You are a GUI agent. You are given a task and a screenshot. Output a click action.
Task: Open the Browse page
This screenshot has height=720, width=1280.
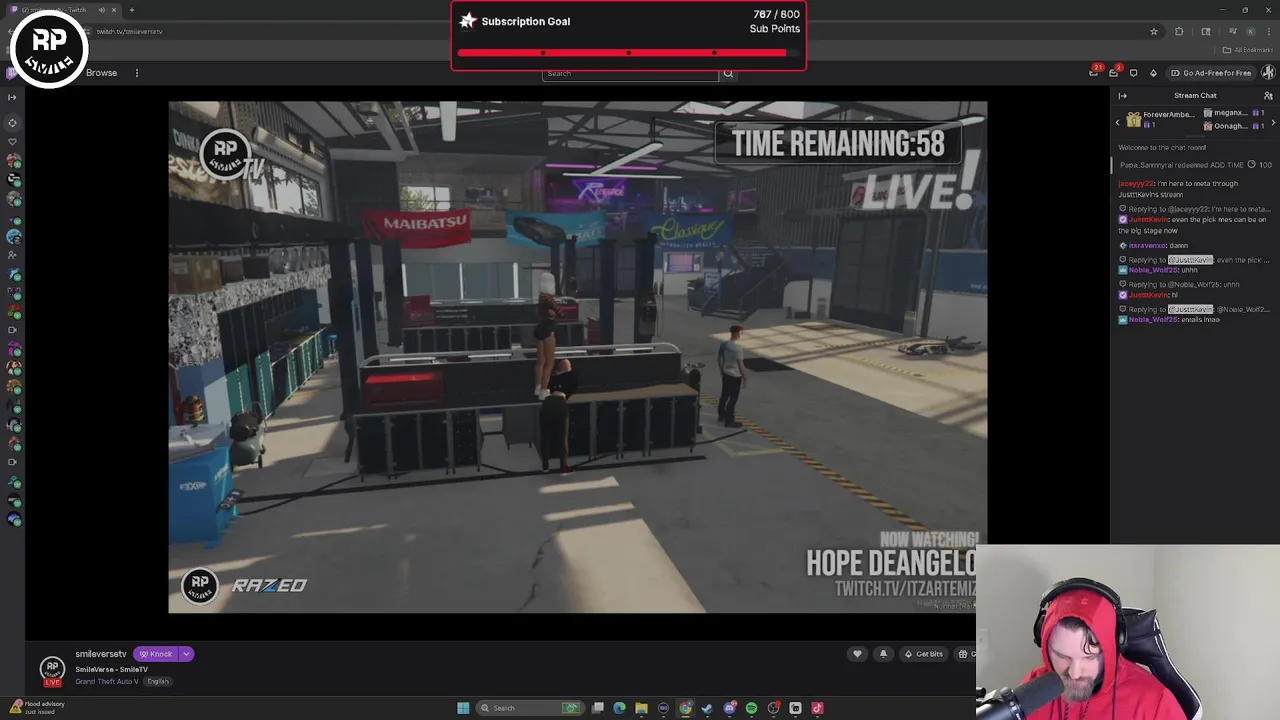[x=101, y=73]
